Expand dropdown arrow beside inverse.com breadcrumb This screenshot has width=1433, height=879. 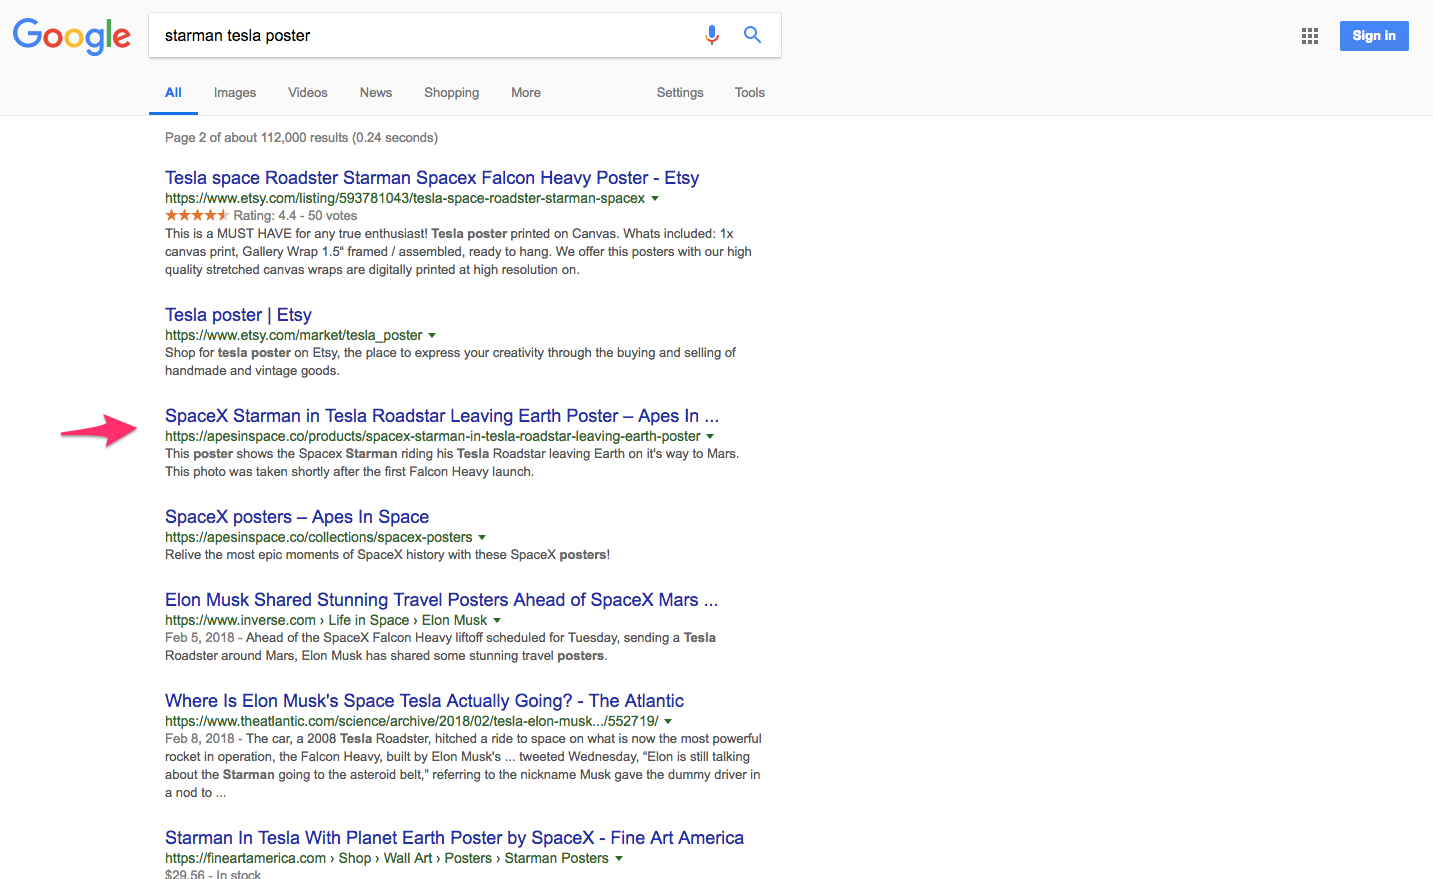coord(497,621)
